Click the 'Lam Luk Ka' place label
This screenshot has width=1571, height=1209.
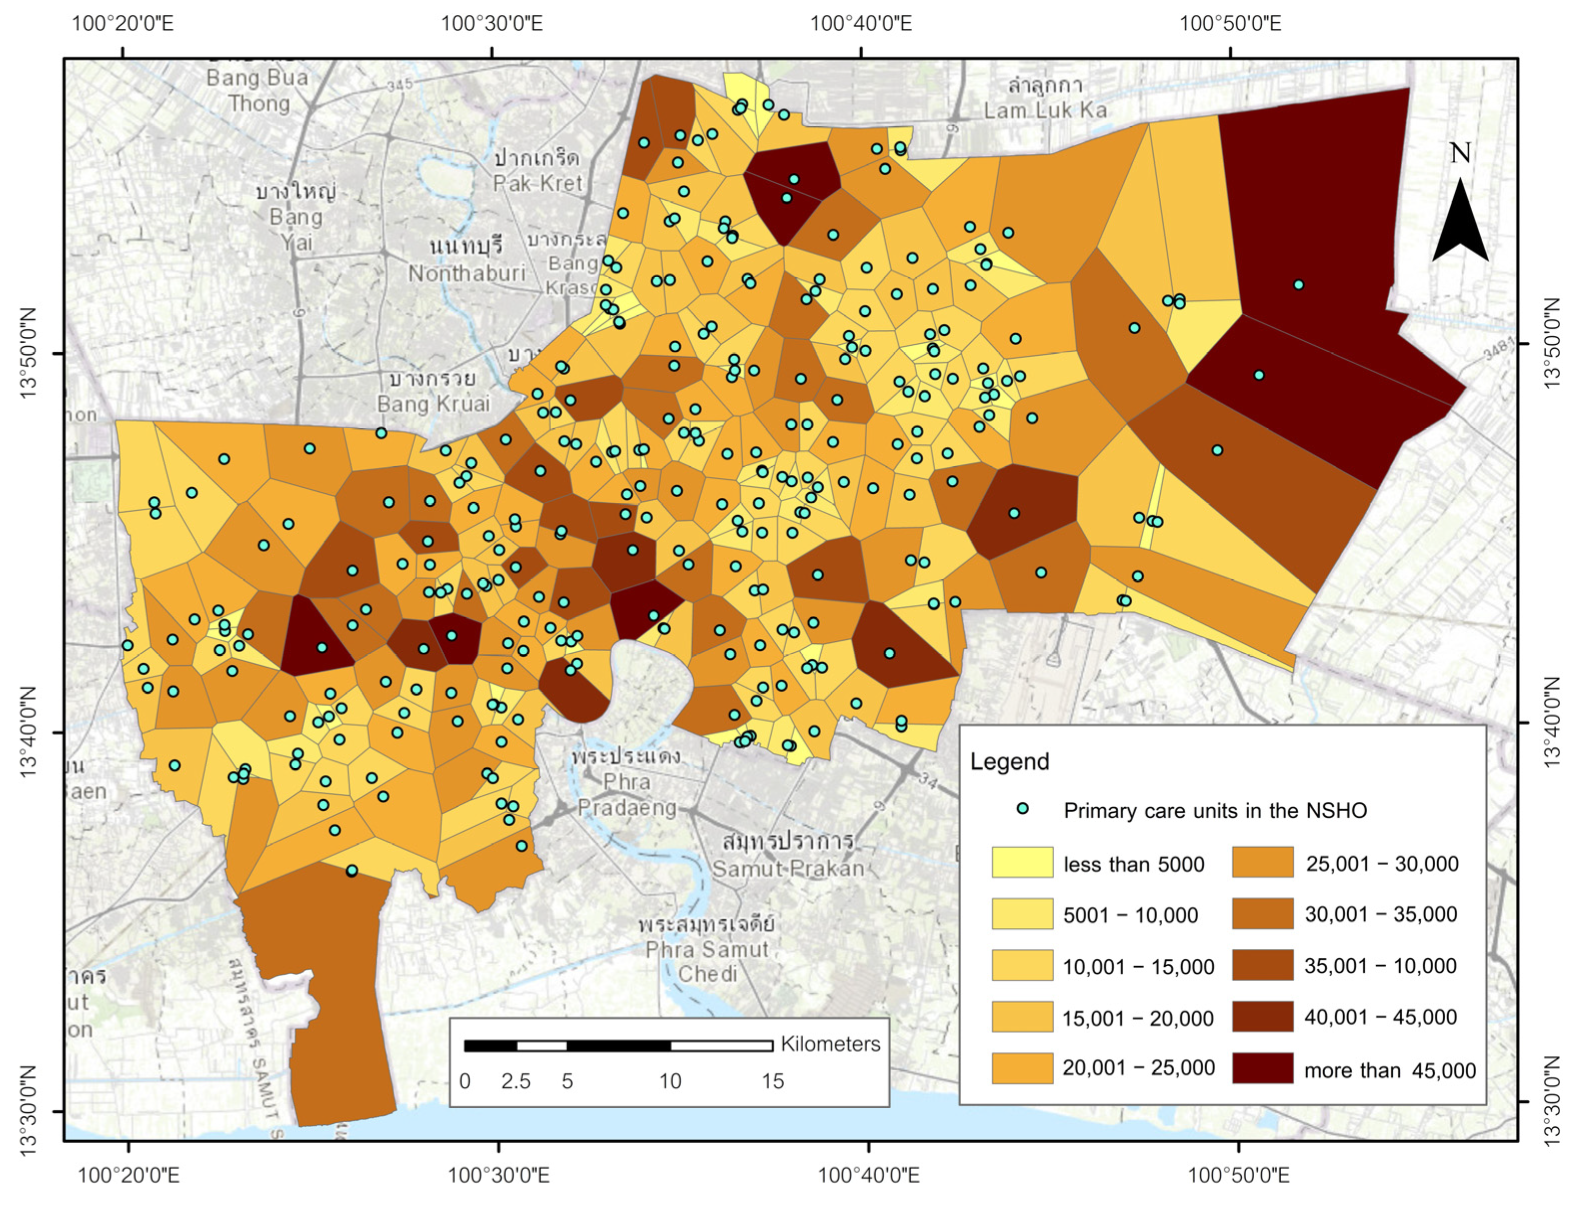1045,110
